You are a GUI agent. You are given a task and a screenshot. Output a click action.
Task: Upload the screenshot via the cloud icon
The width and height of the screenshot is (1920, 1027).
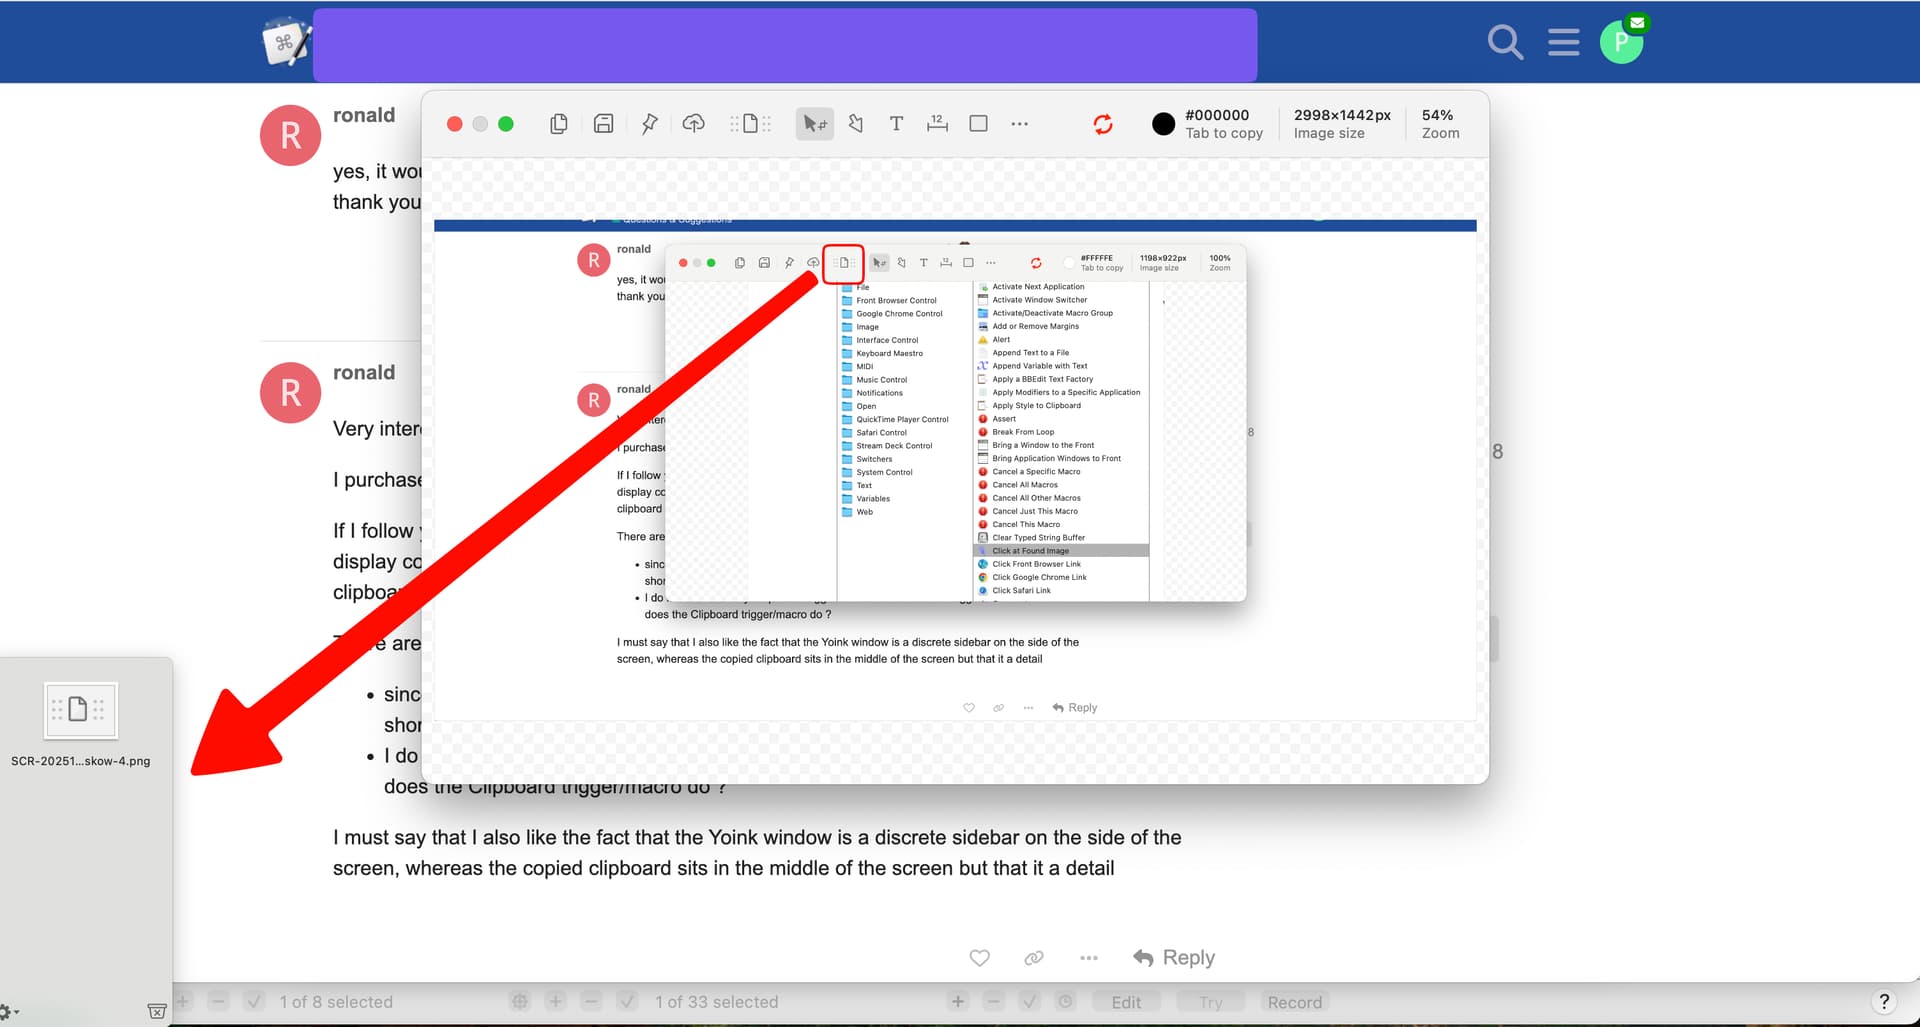pyautogui.click(x=693, y=124)
